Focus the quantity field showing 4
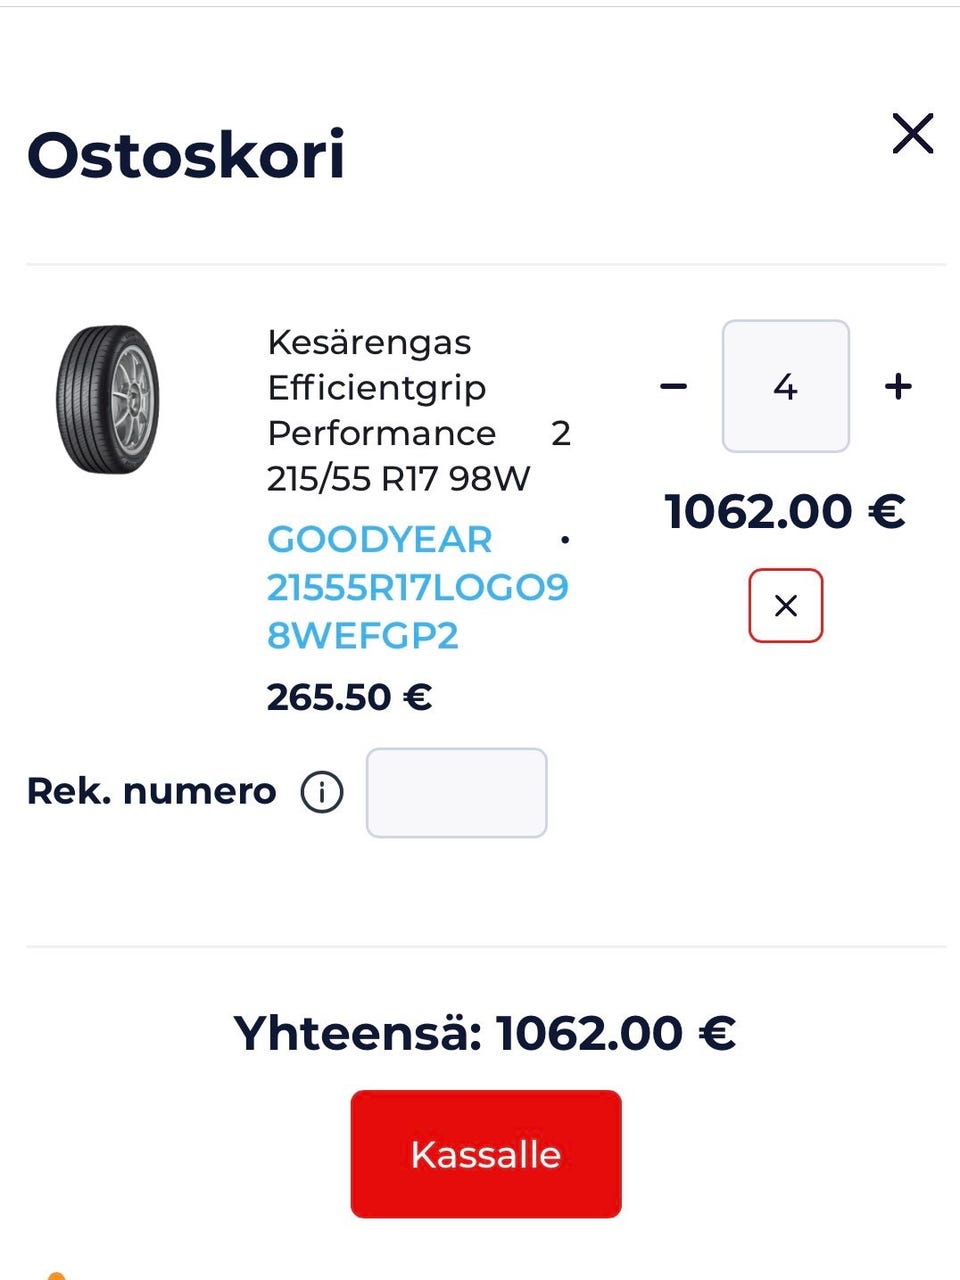The height and width of the screenshot is (1280, 960). tap(785, 386)
